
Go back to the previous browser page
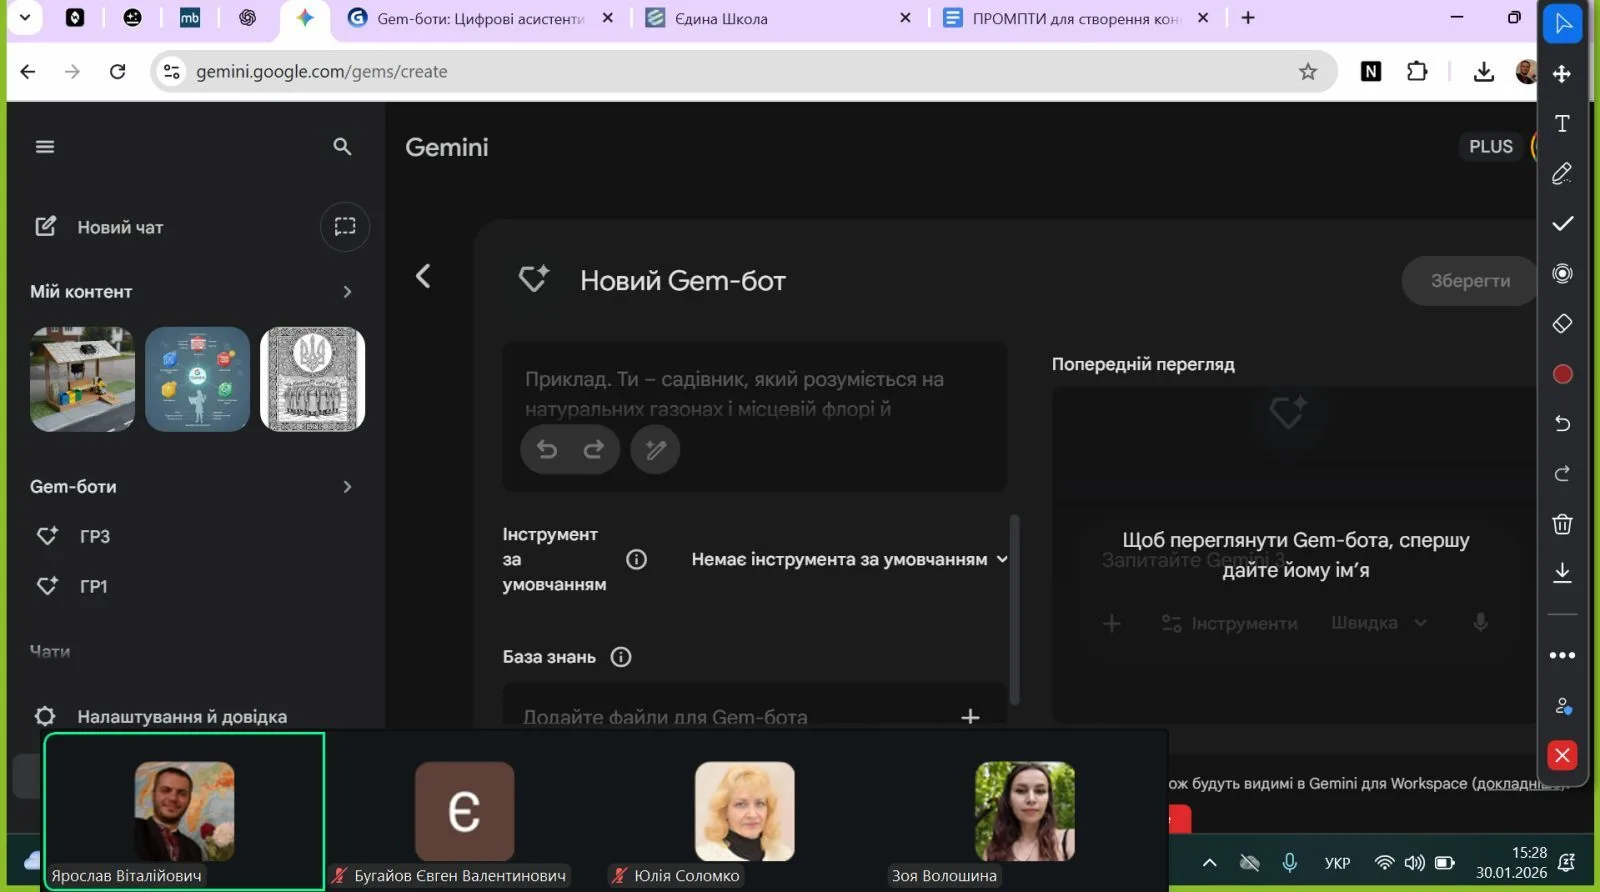coord(28,71)
